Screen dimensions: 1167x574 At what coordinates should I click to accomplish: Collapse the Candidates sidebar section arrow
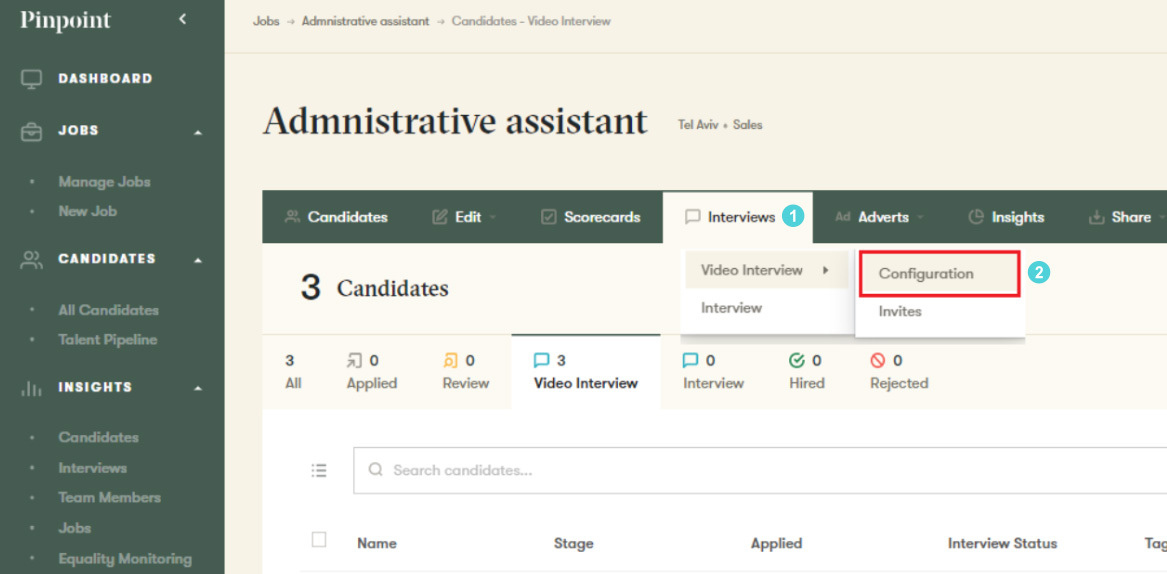(x=198, y=260)
